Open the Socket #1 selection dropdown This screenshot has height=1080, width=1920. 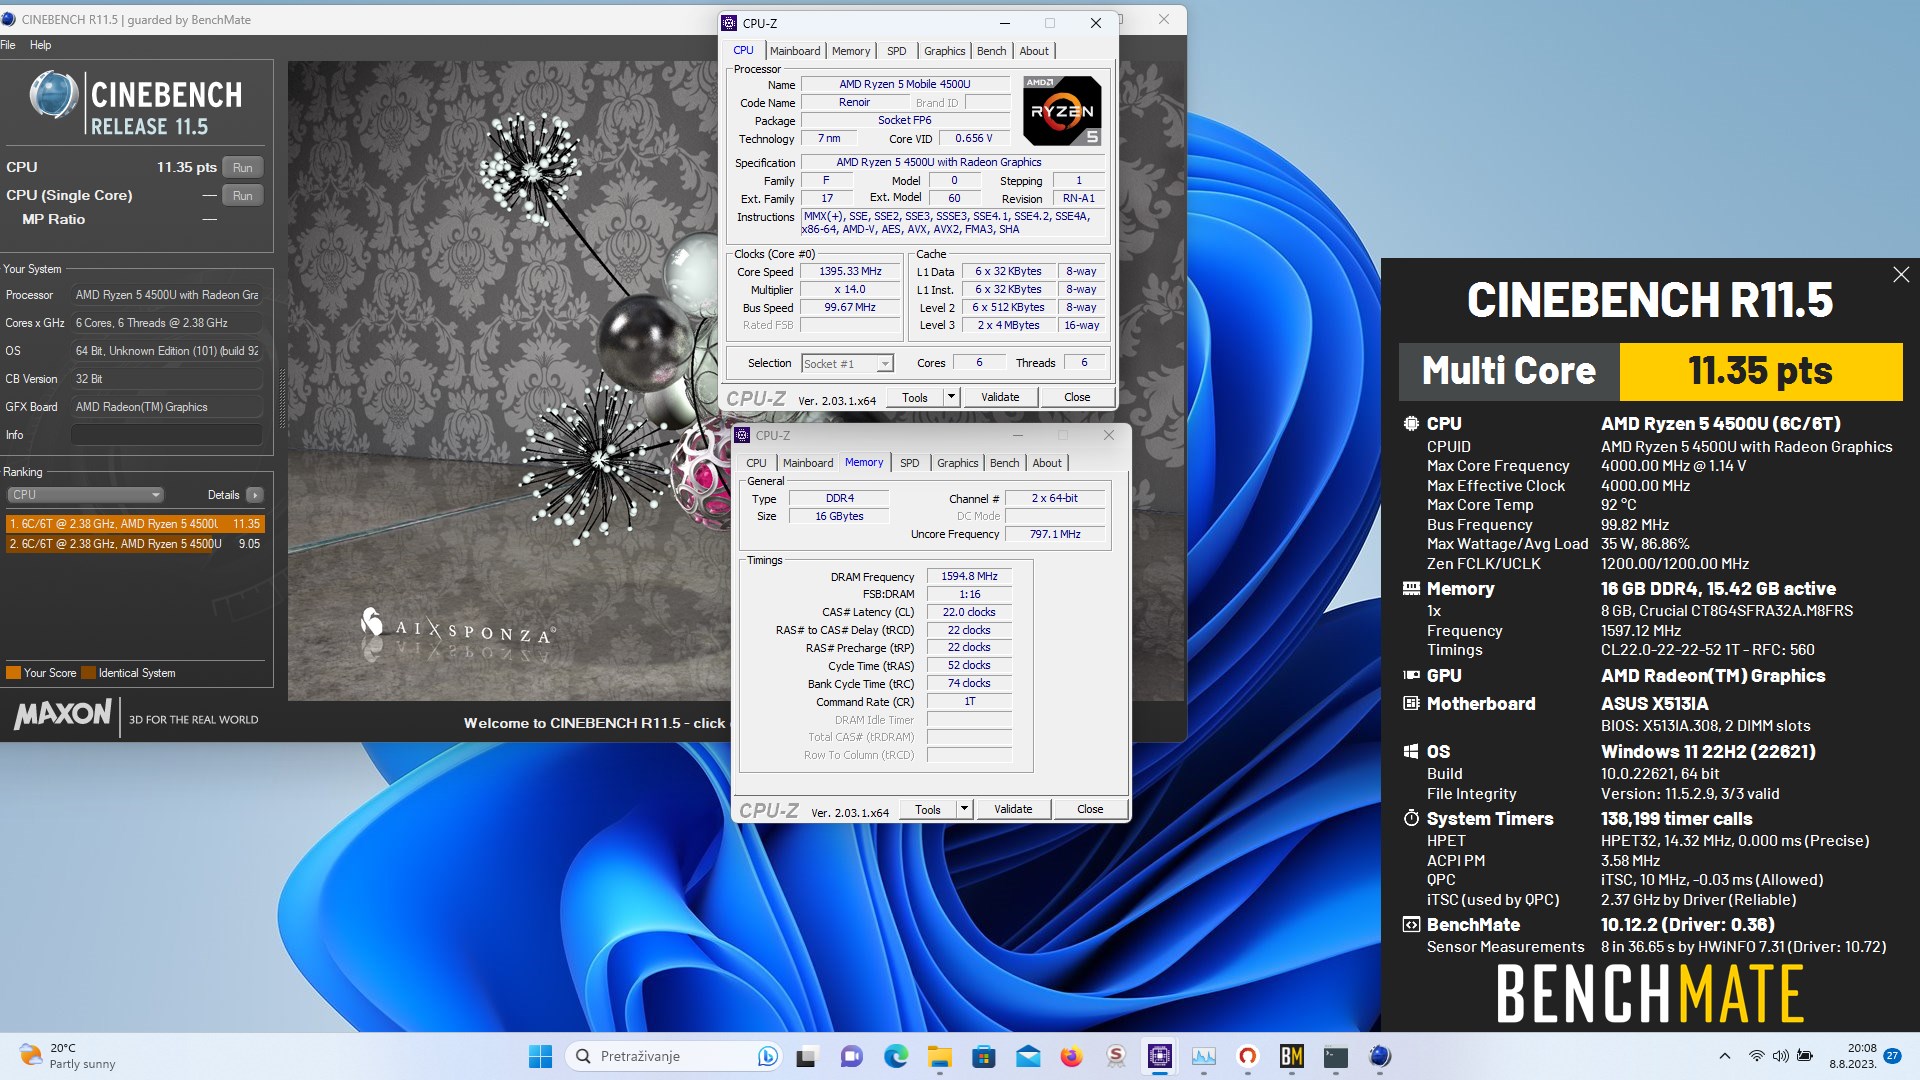tap(847, 364)
